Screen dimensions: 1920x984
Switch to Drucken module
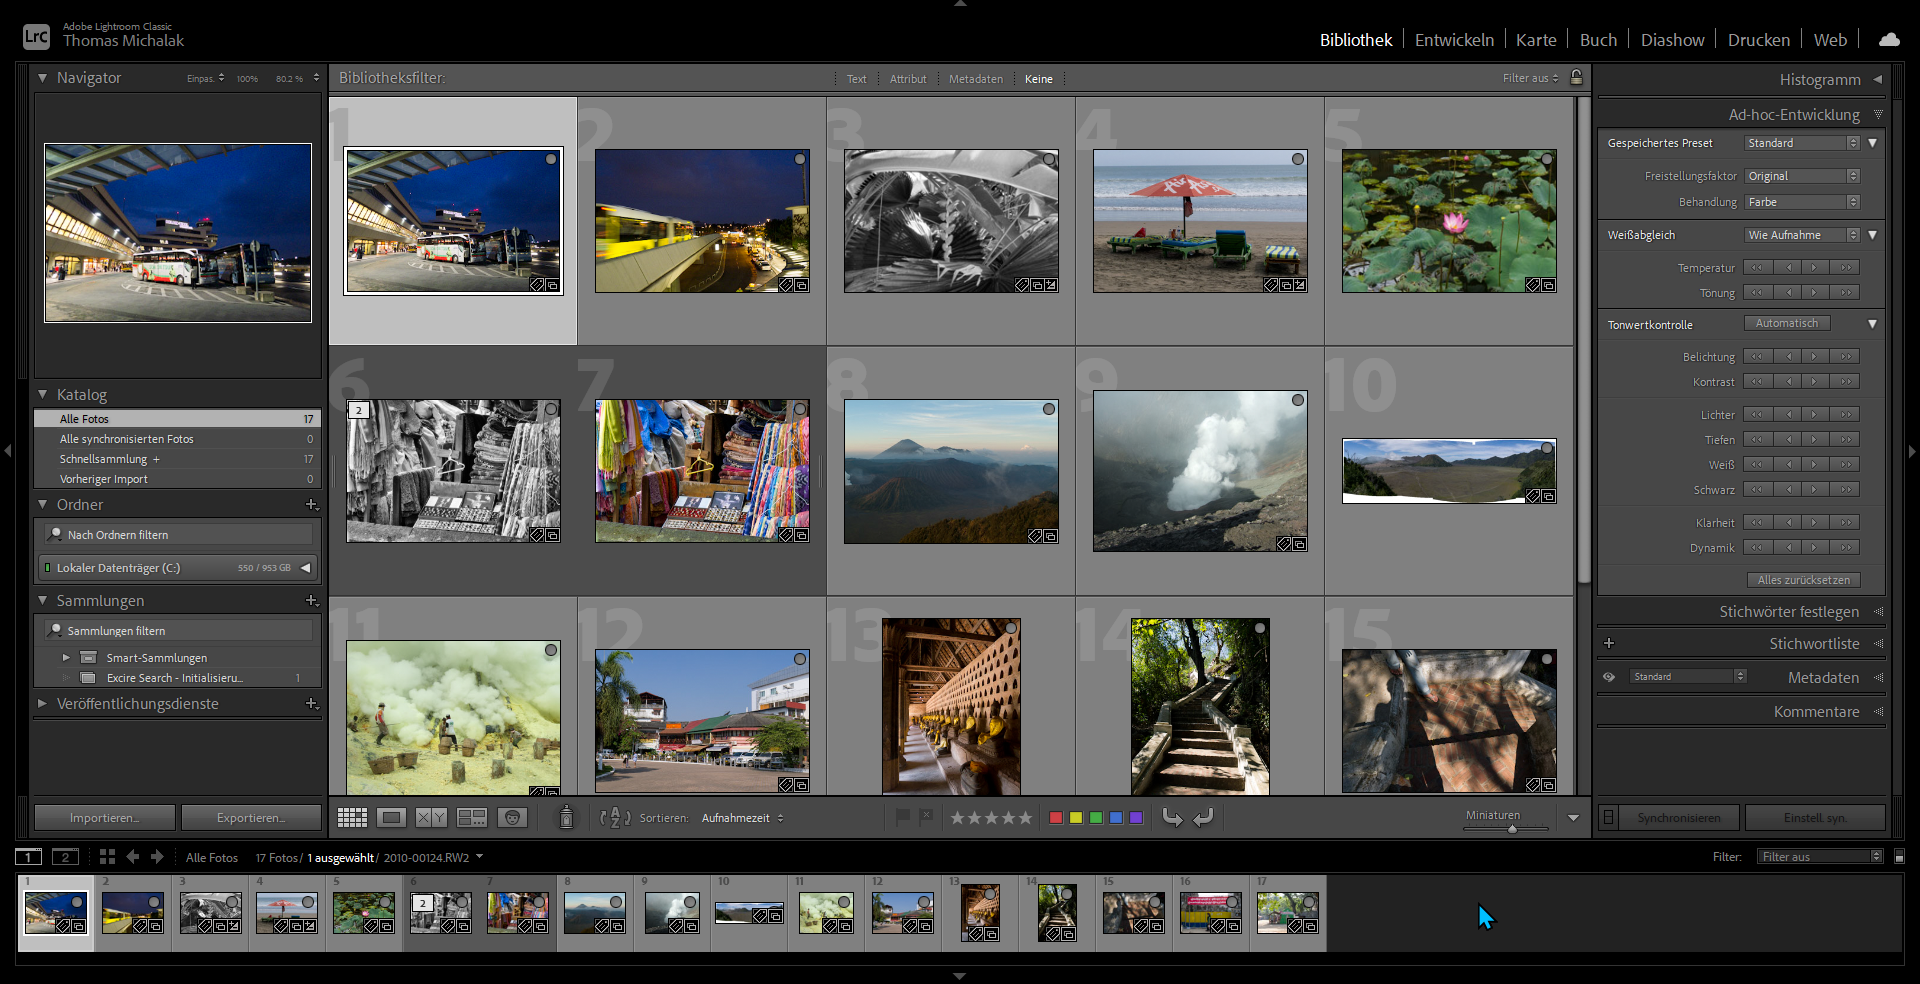pyautogui.click(x=1759, y=40)
